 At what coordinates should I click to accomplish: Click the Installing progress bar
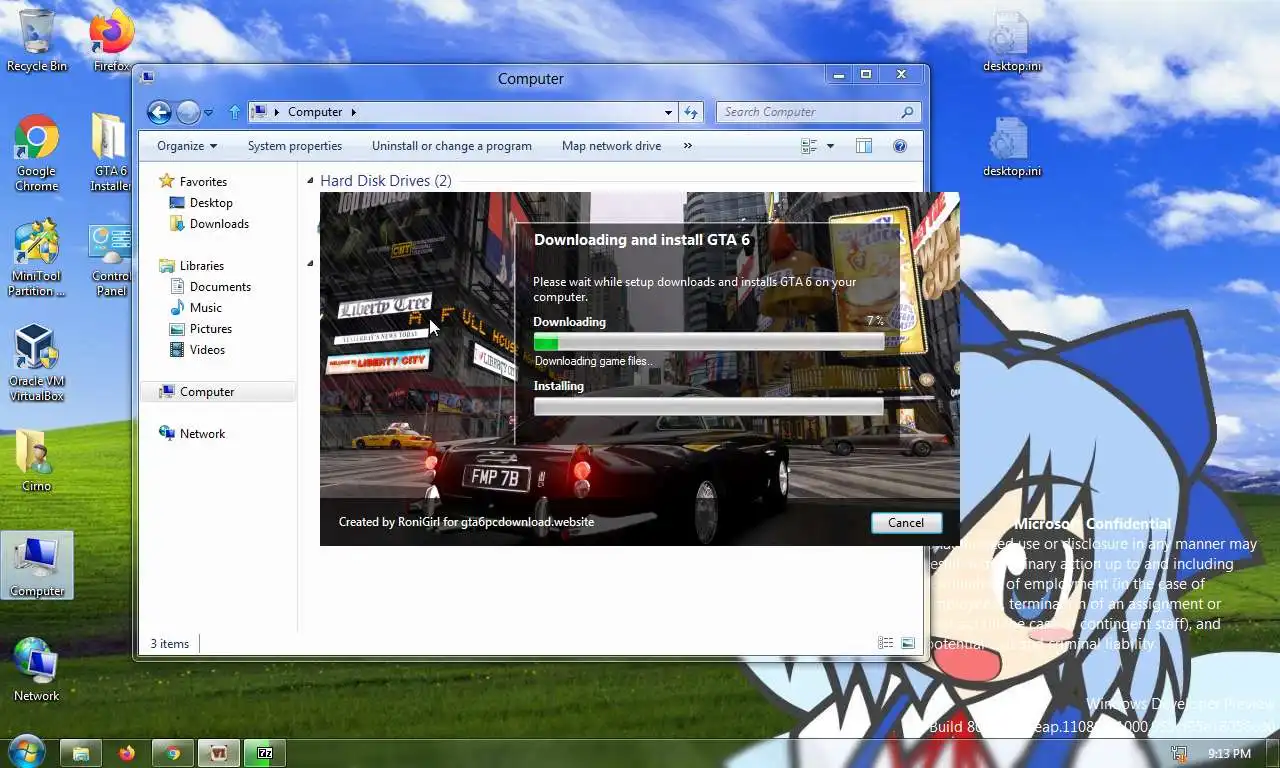(x=709, y=407)
